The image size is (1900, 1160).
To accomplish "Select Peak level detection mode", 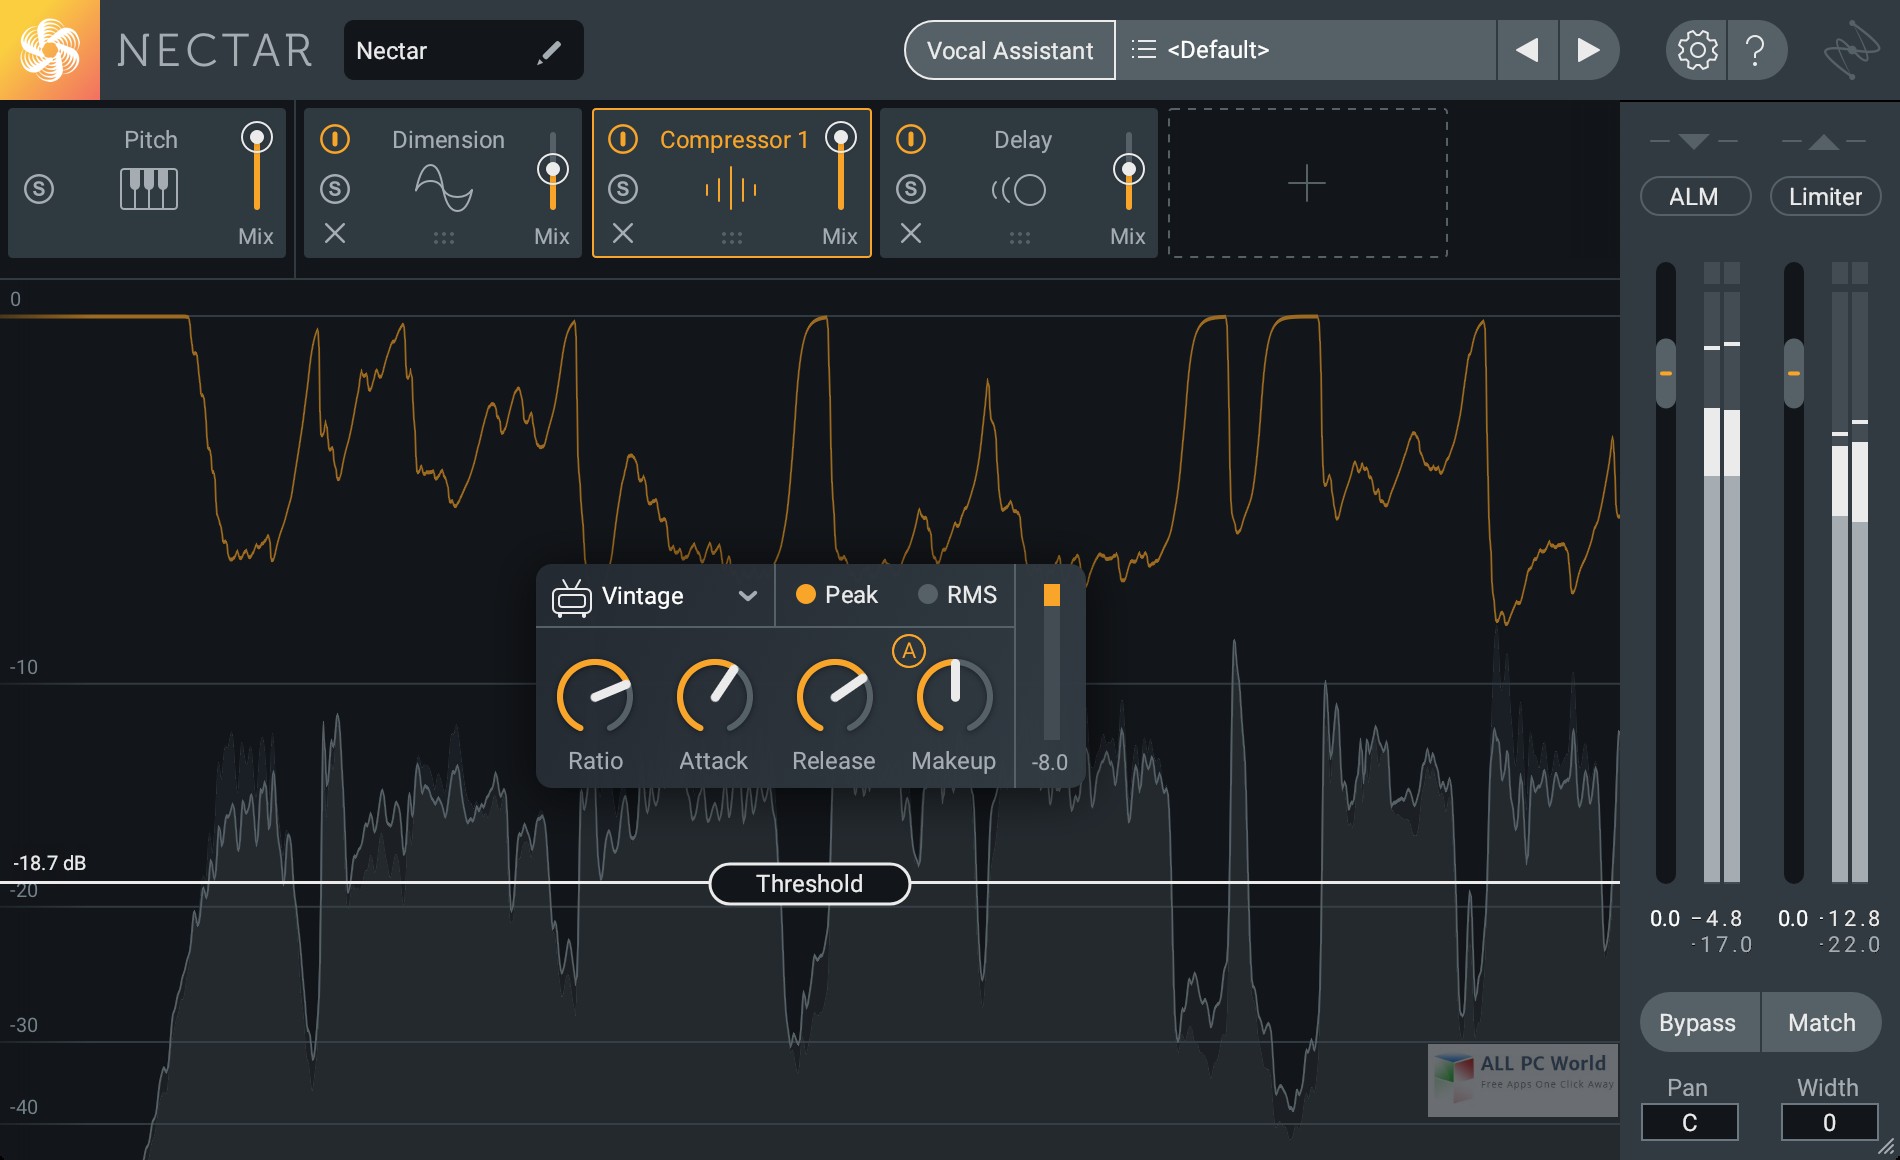I will click(x=837, y=595).
